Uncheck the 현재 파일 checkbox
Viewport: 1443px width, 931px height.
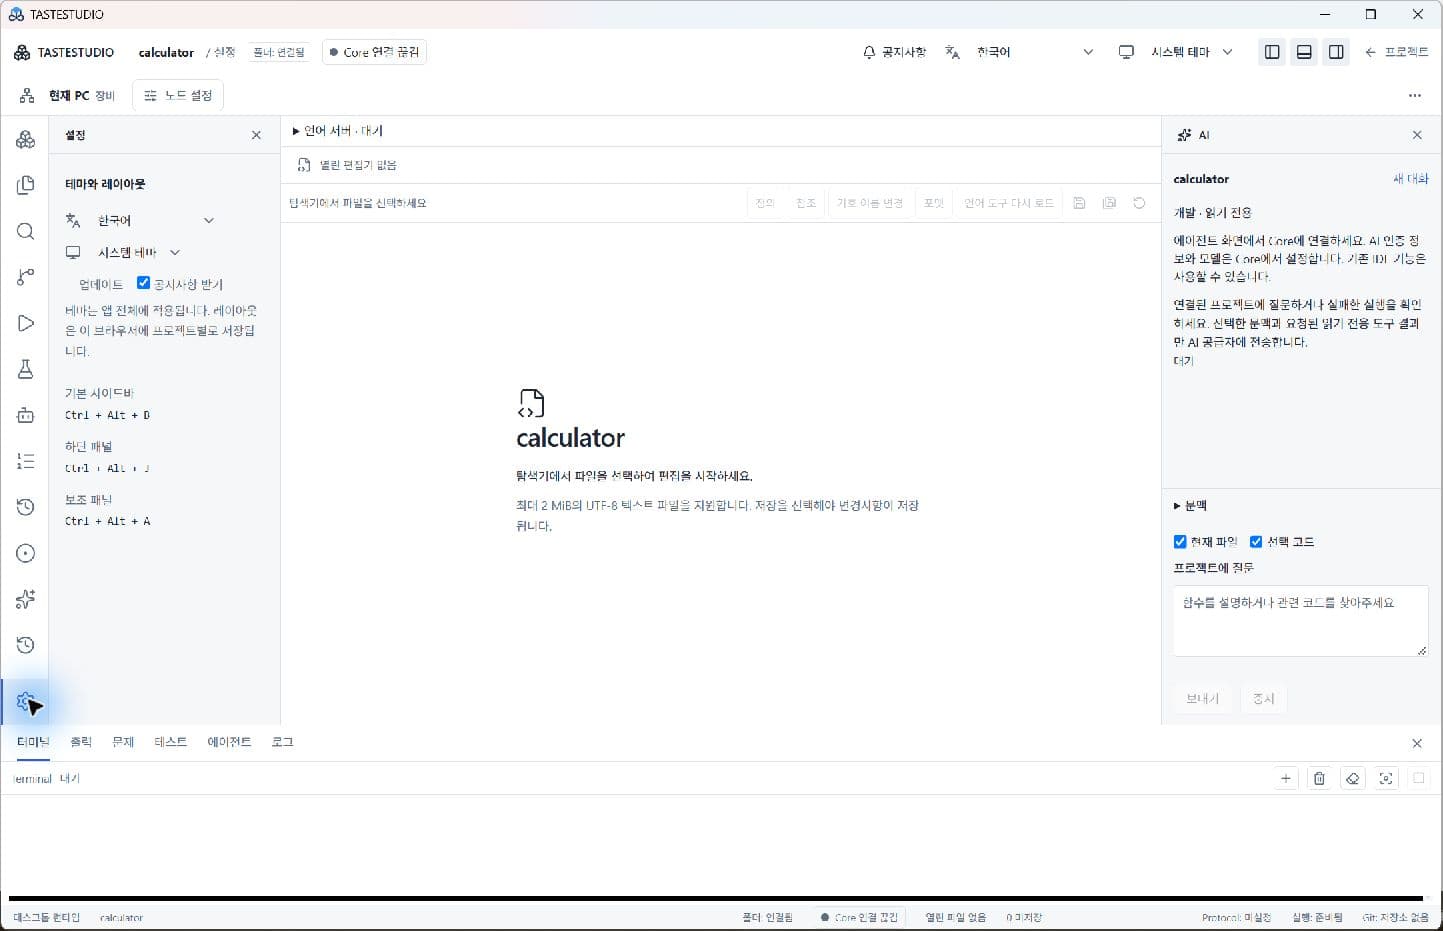[x=1180, y=542]
